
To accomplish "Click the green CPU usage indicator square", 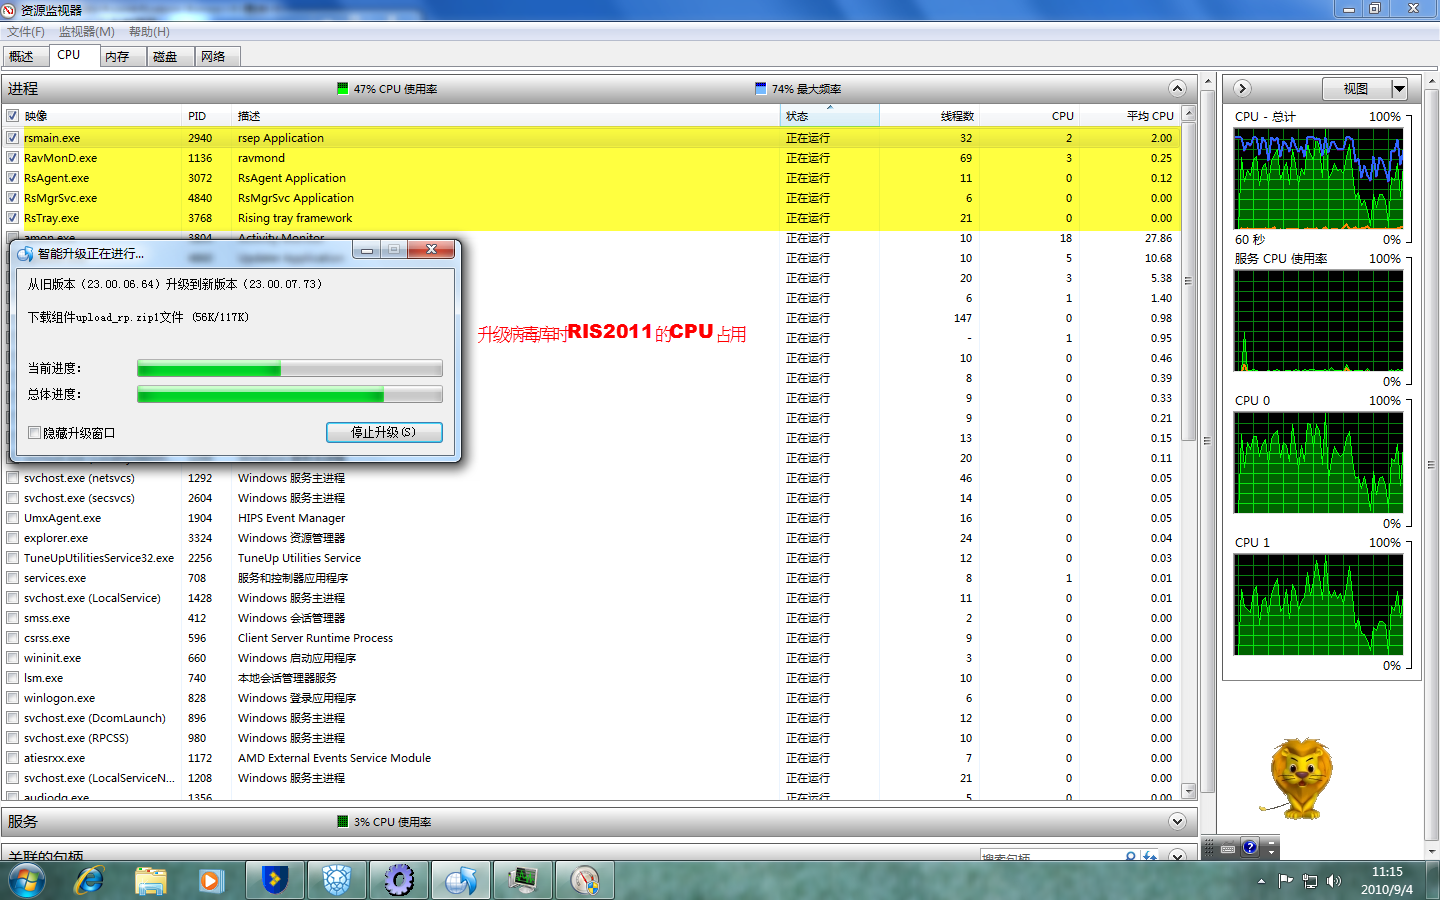I will (x=343, y=89).
